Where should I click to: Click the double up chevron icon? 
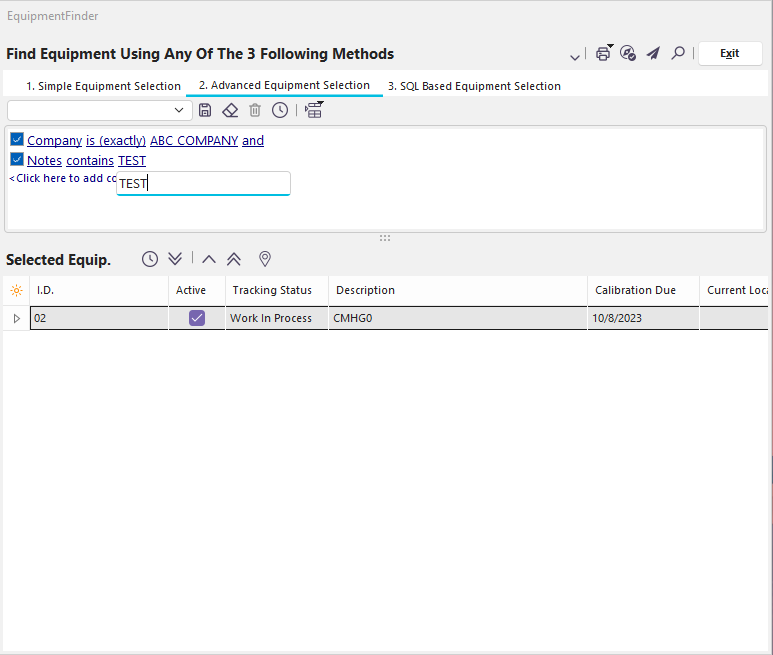[234, 259]
